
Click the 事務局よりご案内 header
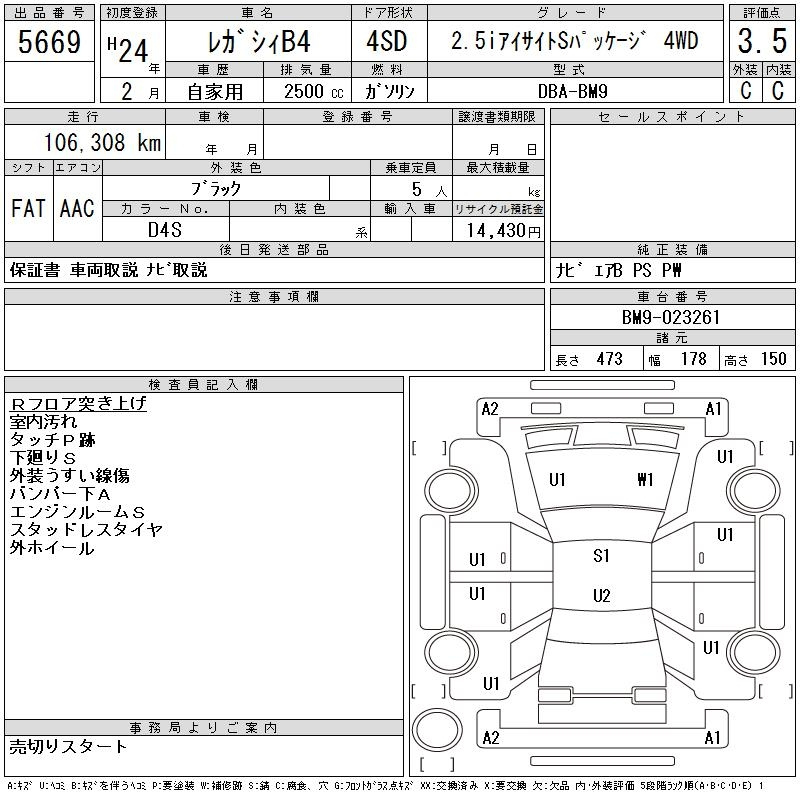(x=204, y=728)
